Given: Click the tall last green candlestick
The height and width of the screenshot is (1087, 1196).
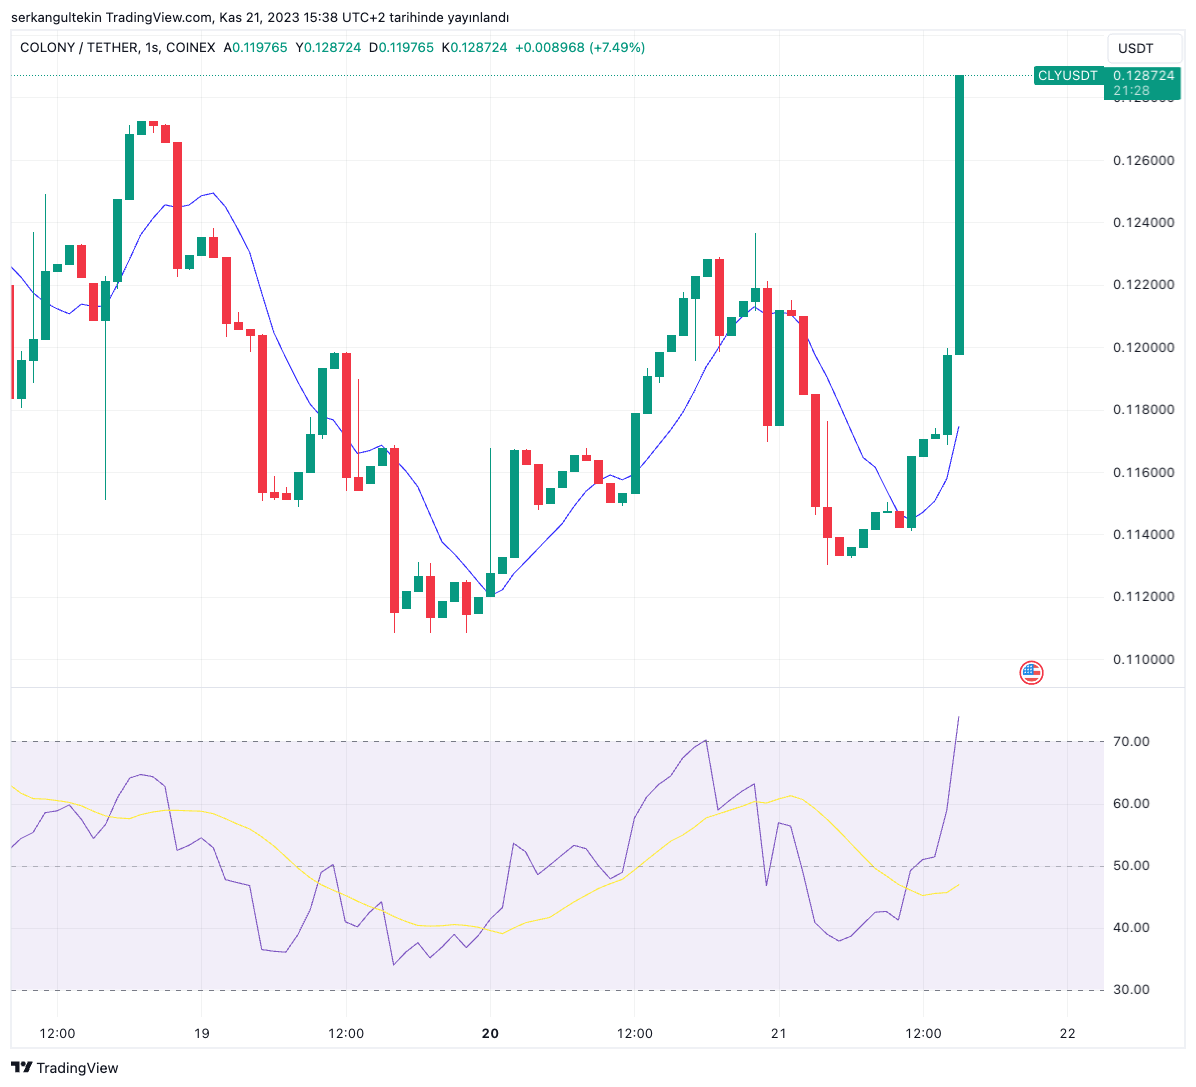Looking at the screenshot, I should [959, 215].
